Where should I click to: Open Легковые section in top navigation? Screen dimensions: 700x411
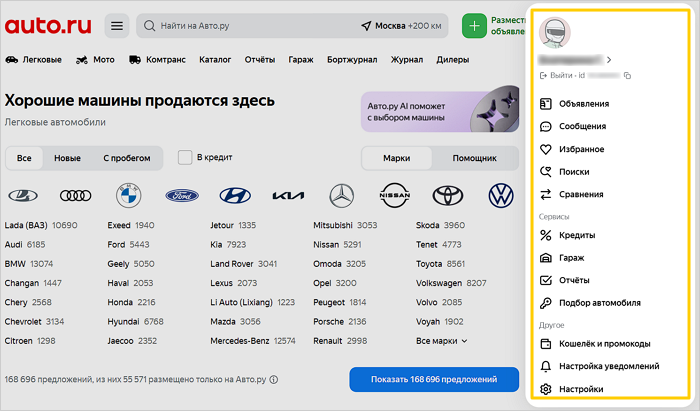pos(33,60)
